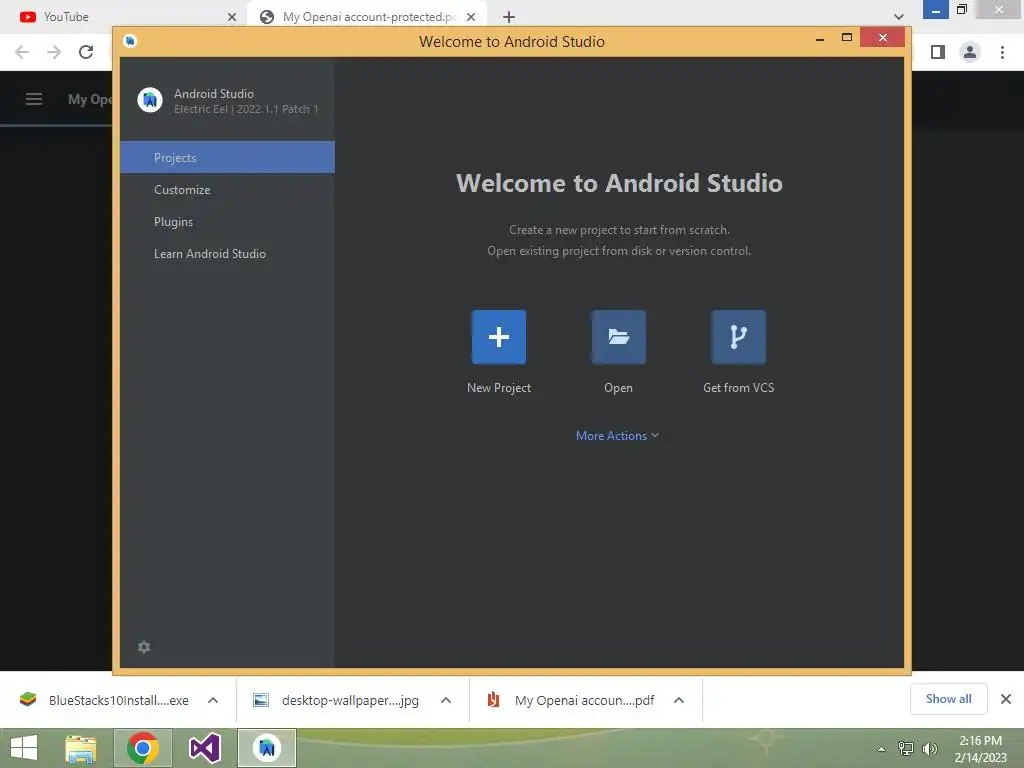This screenshot has width=1024, height=768.
Task: Open an existing project folder icon
Action: click(x=618, y=337)
